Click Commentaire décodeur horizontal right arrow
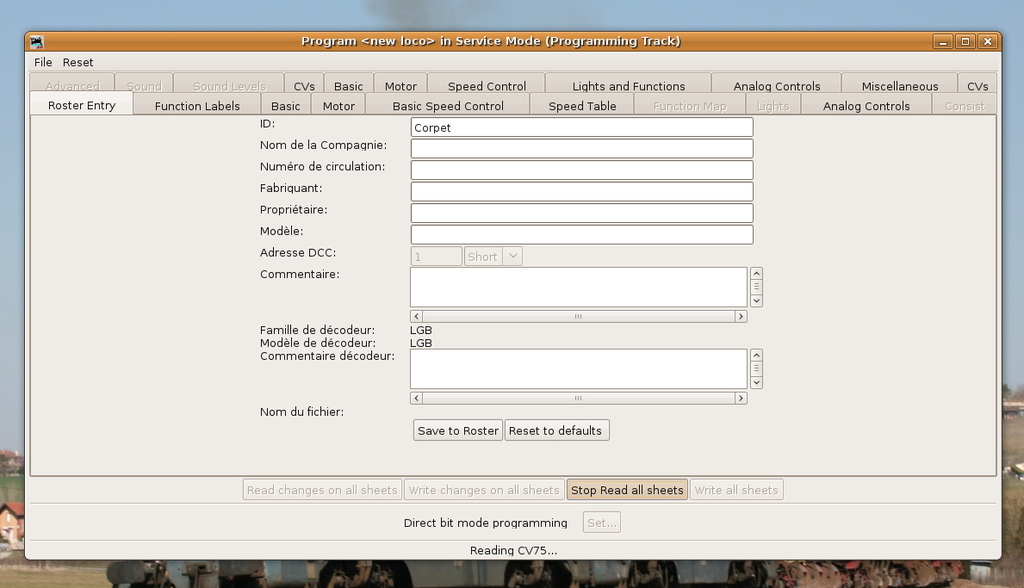The width and height of the screenshot is (1024, 588). [x=741, y=398]
